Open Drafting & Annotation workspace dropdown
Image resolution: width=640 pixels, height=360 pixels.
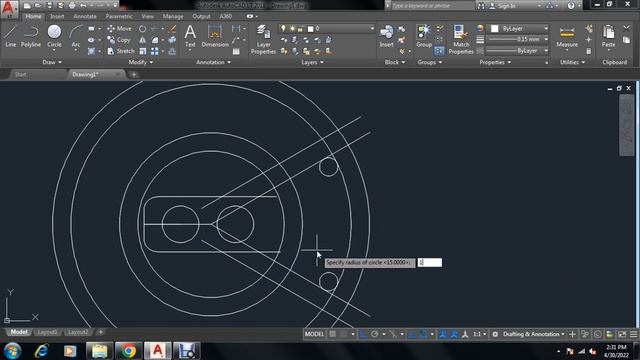(x=534, y=334)
